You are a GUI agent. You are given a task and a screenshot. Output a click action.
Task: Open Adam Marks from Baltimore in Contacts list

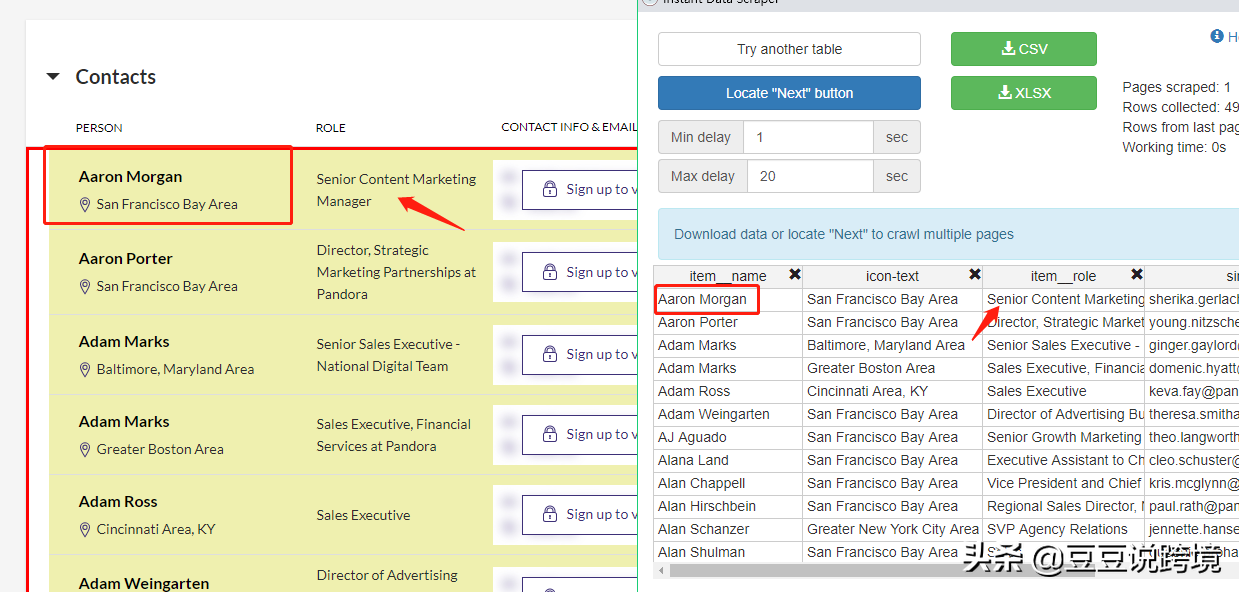(124, 342)
